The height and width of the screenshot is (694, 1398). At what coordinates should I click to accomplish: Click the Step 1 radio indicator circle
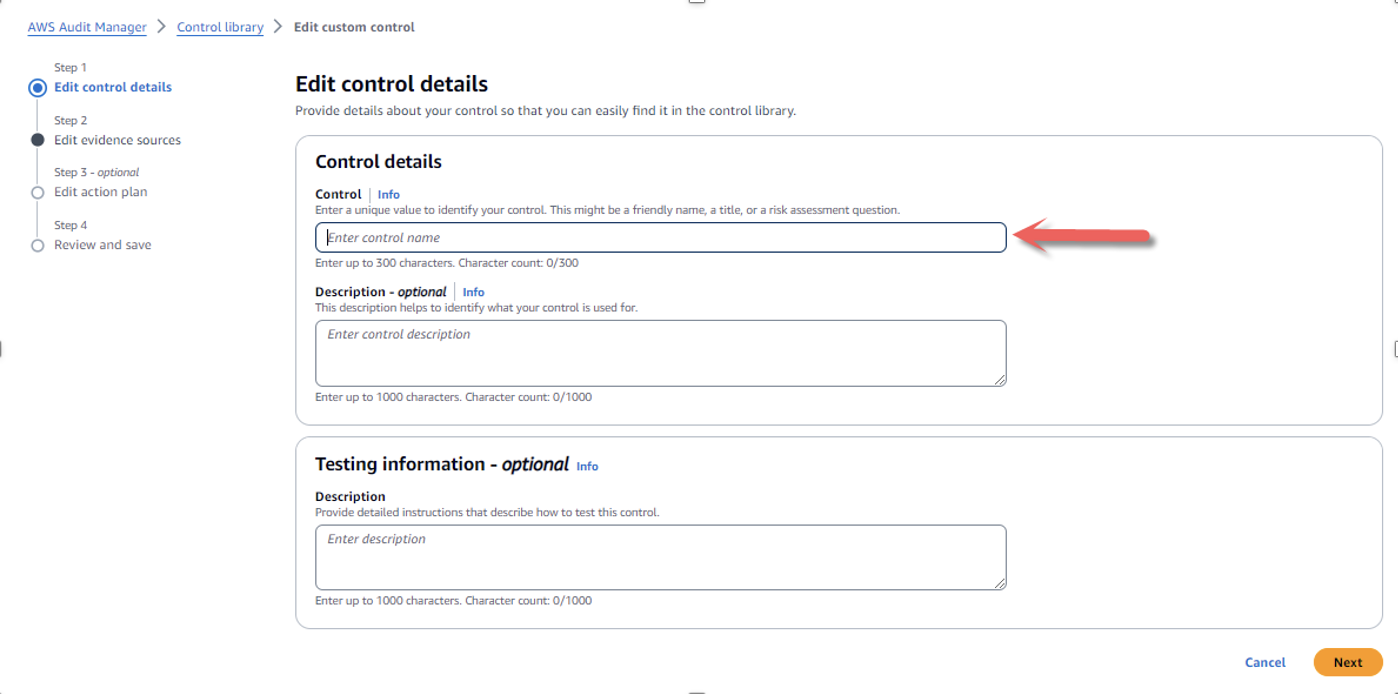click(38, 87)
